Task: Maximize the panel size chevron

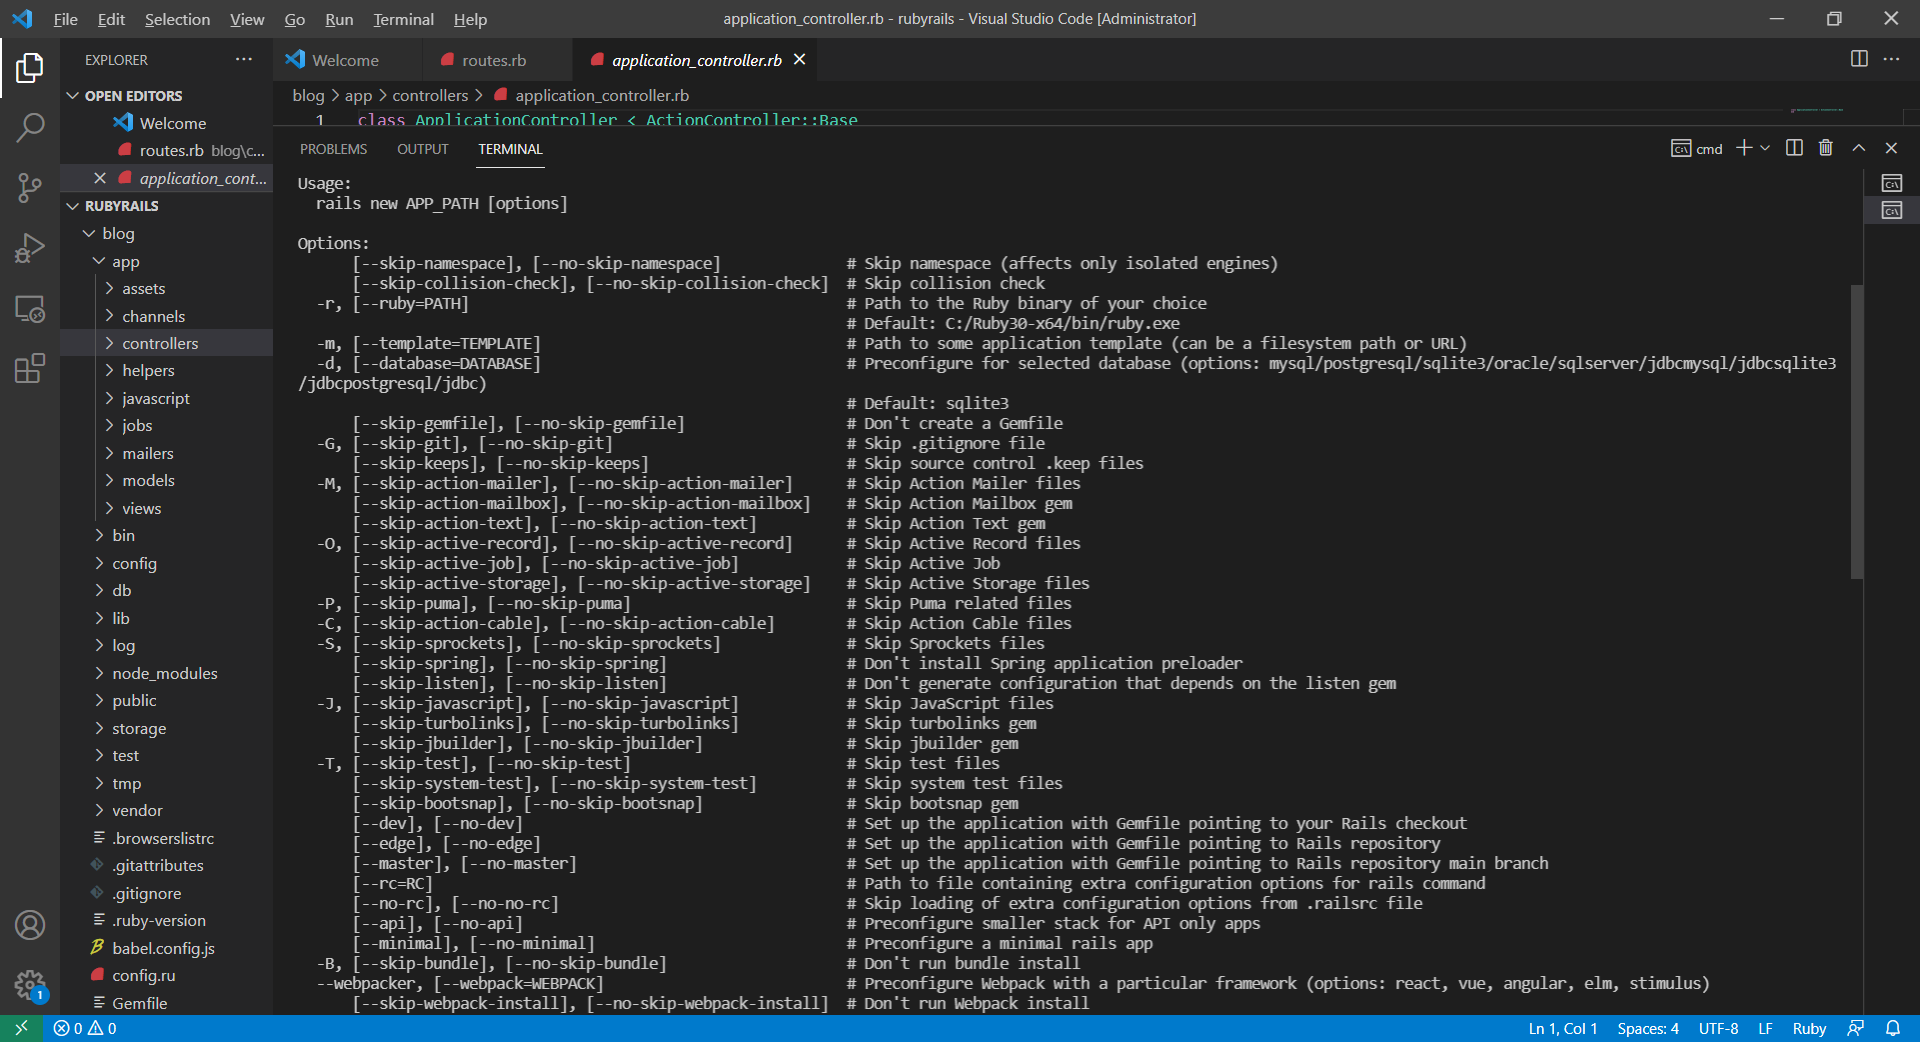Action: 1859,148
